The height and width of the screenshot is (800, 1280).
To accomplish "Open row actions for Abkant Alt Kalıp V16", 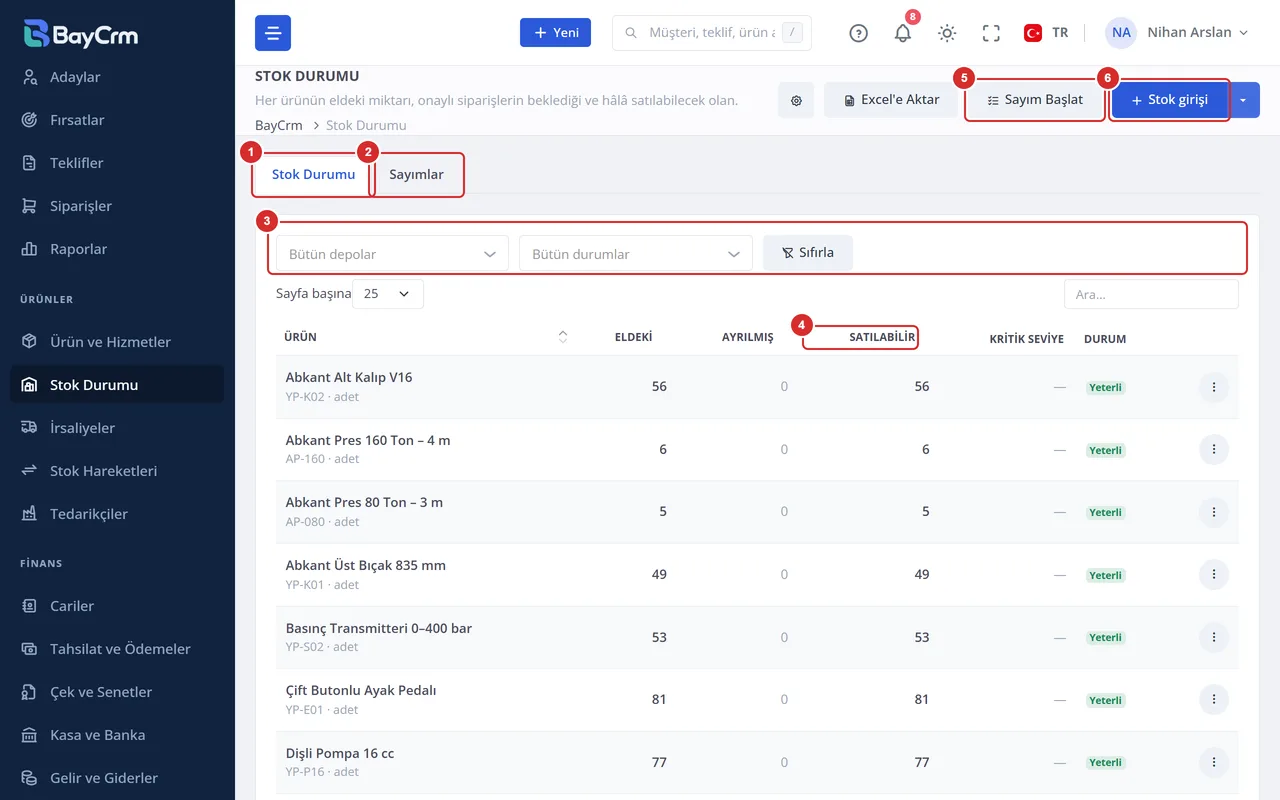I will coord(1213,387).
